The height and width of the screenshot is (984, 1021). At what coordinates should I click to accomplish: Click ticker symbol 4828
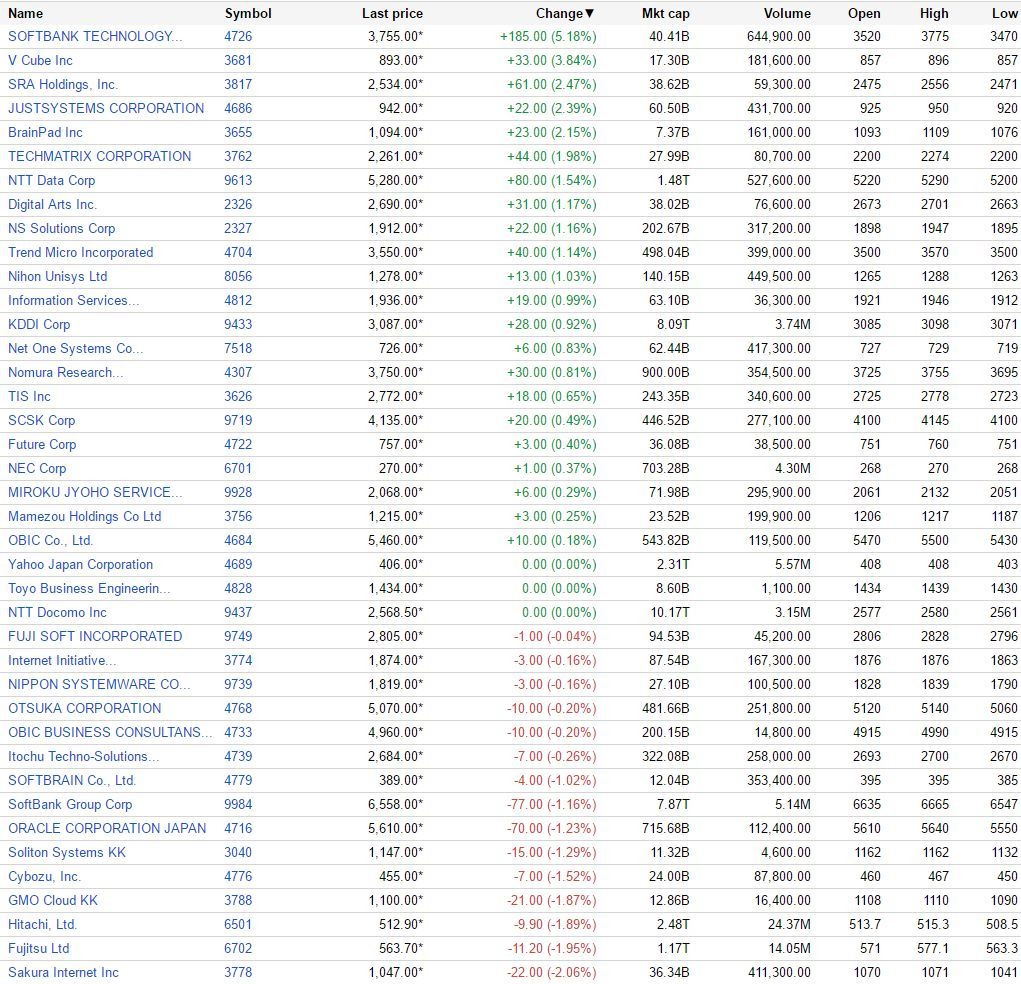coord(238,589)
